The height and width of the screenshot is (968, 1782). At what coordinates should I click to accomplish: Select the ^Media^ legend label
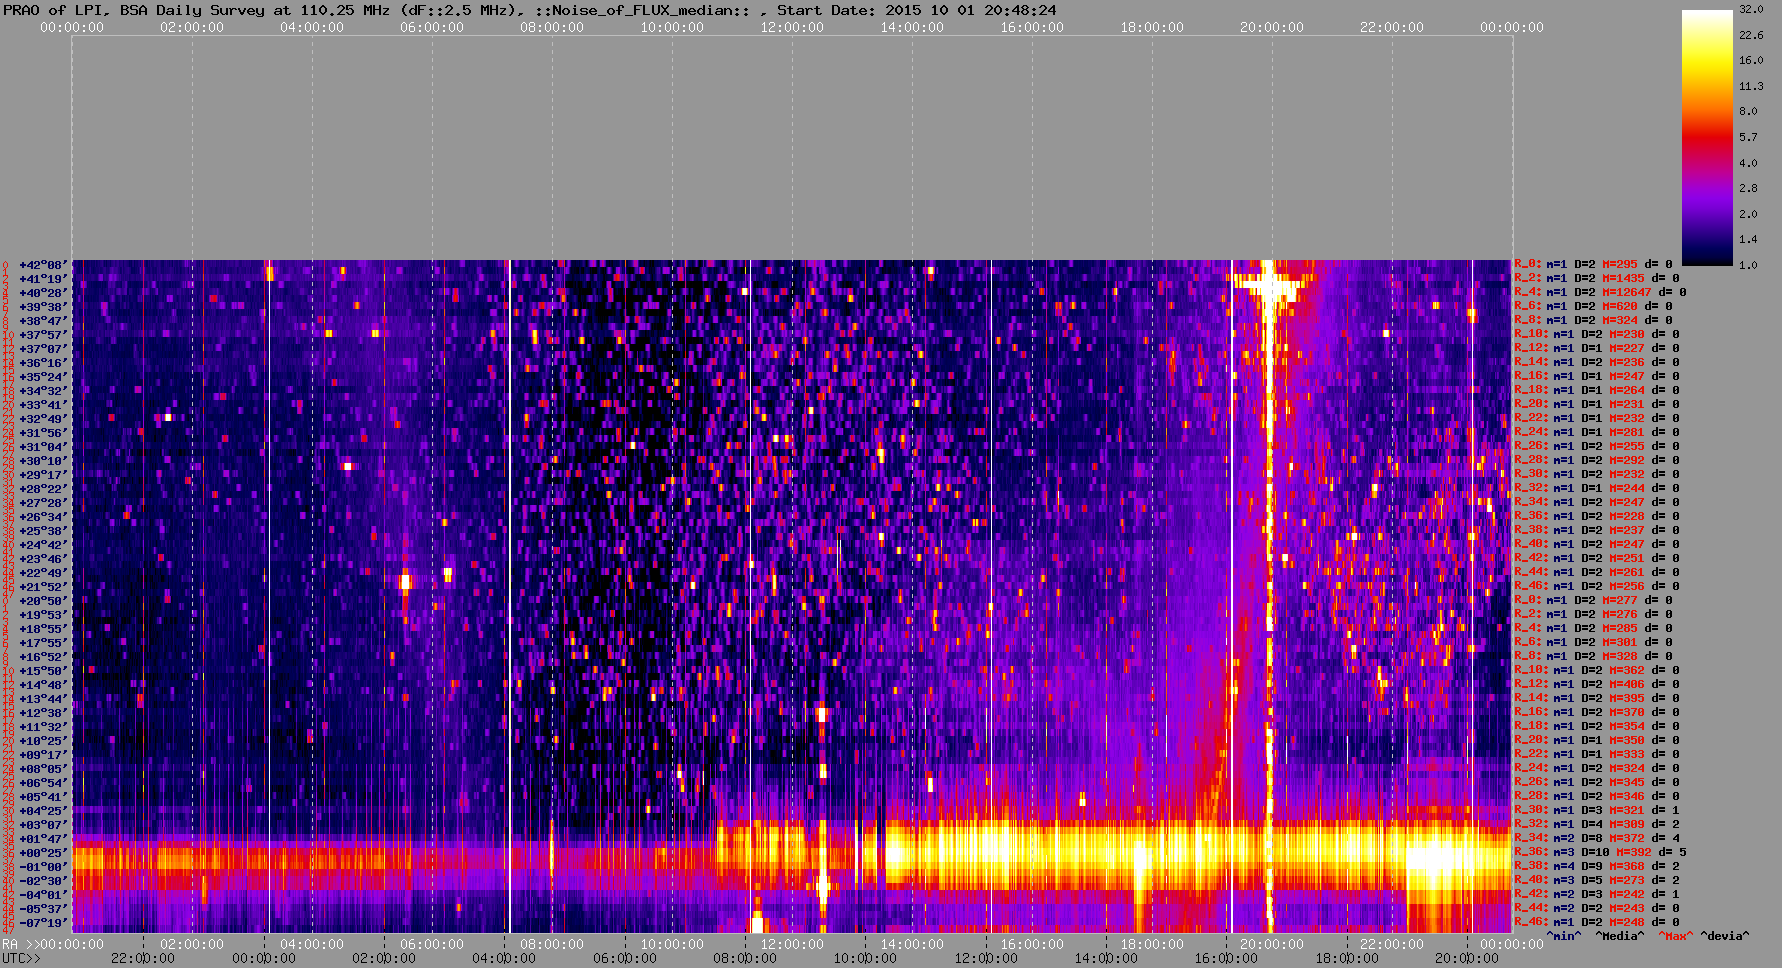(x=1619, y=936)
